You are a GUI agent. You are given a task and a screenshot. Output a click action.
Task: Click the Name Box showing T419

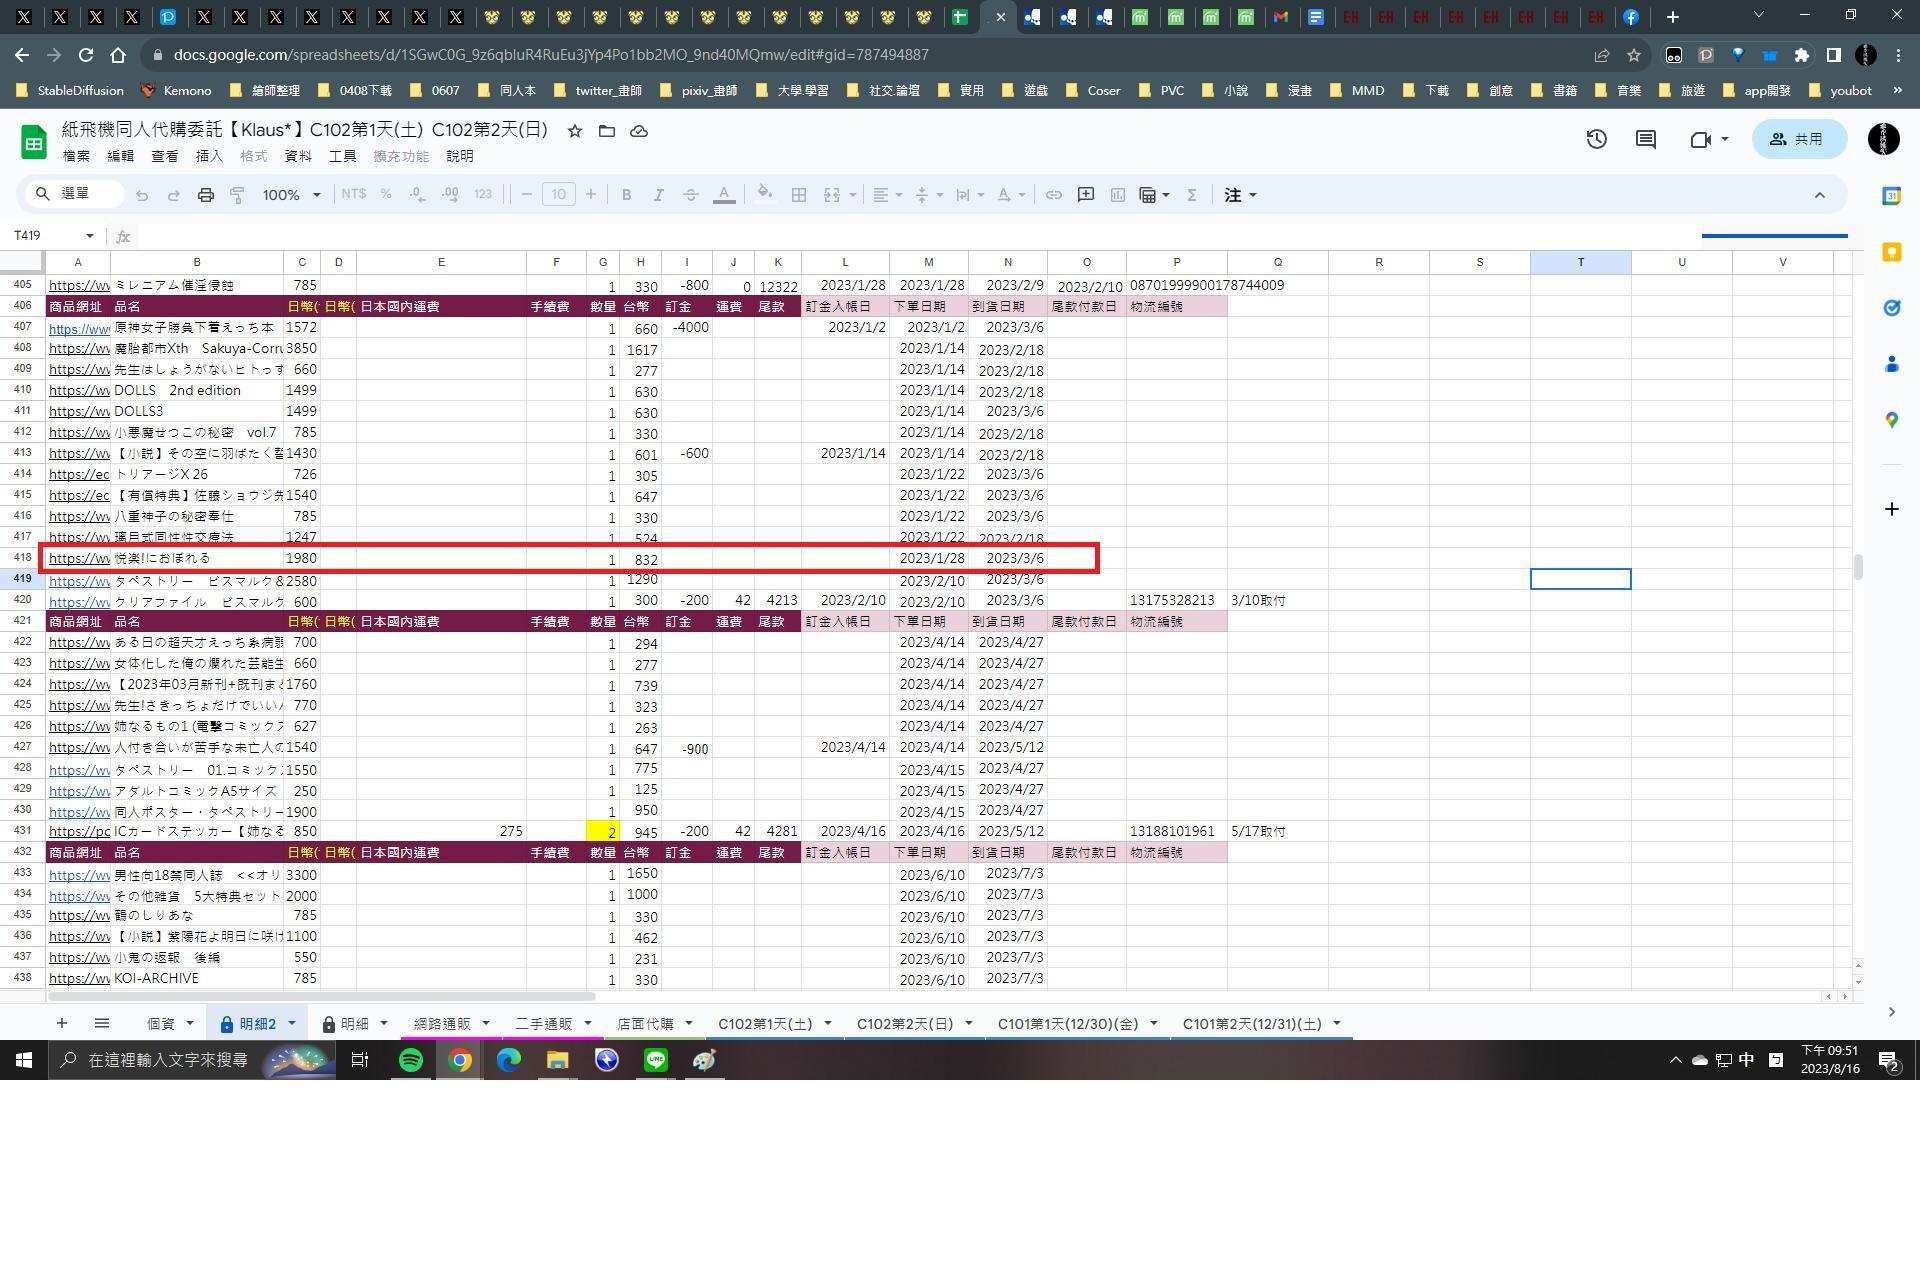[48, 236]
